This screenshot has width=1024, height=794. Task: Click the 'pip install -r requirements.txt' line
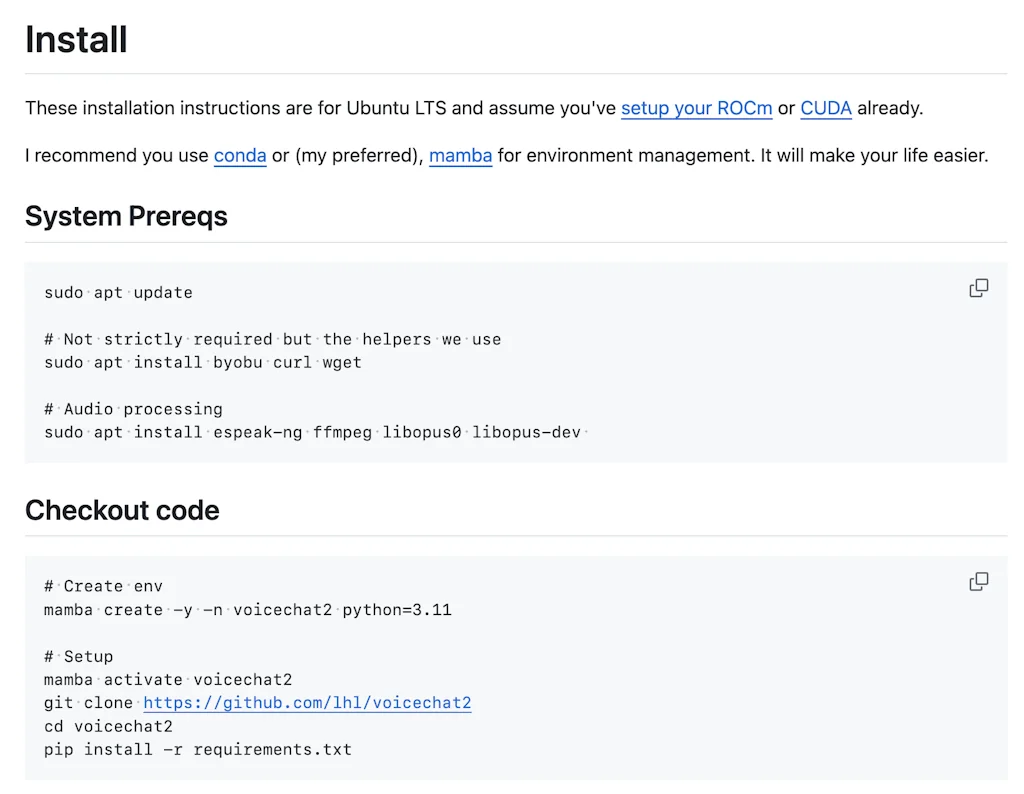(x=198, y=749)
